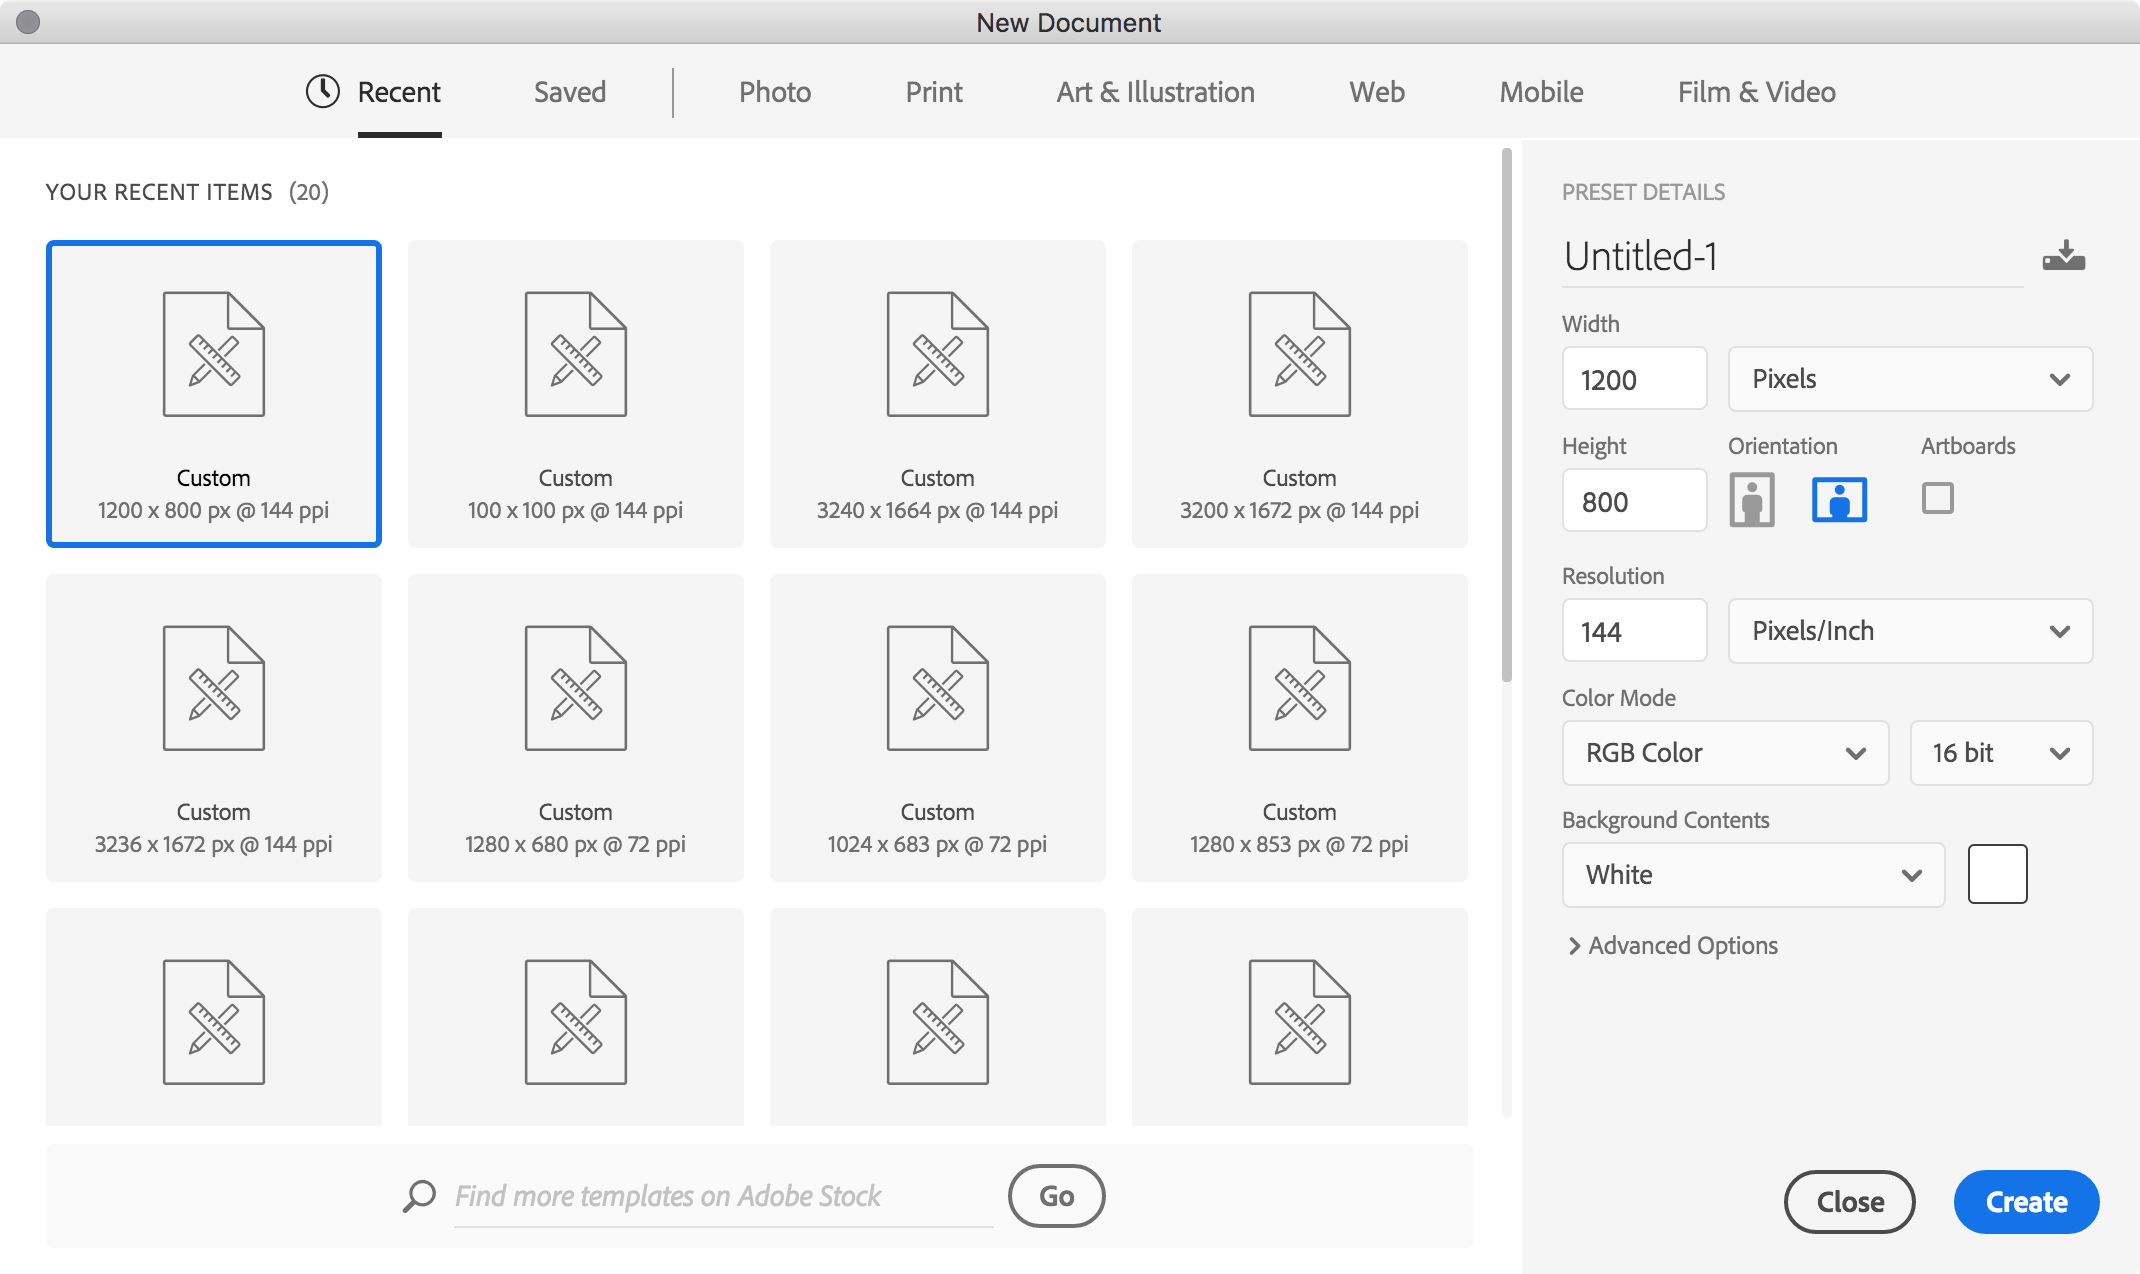Click the Background Contents White swatch
This screenshot has width=2140, height=1274.
[x=1997, y=874]
